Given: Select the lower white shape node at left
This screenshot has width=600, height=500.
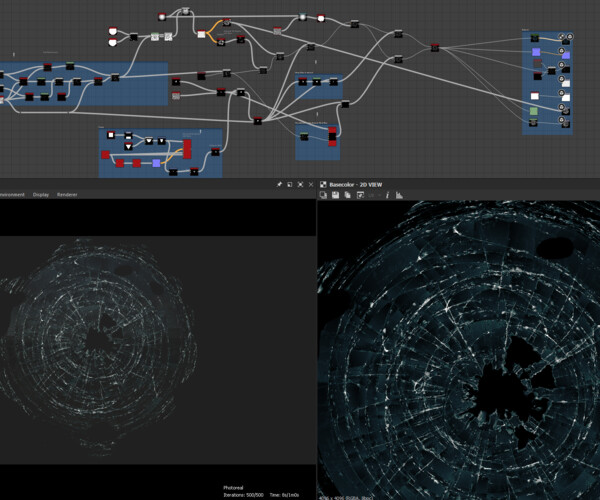Looking at the screenshot, I should pos(112,42).
